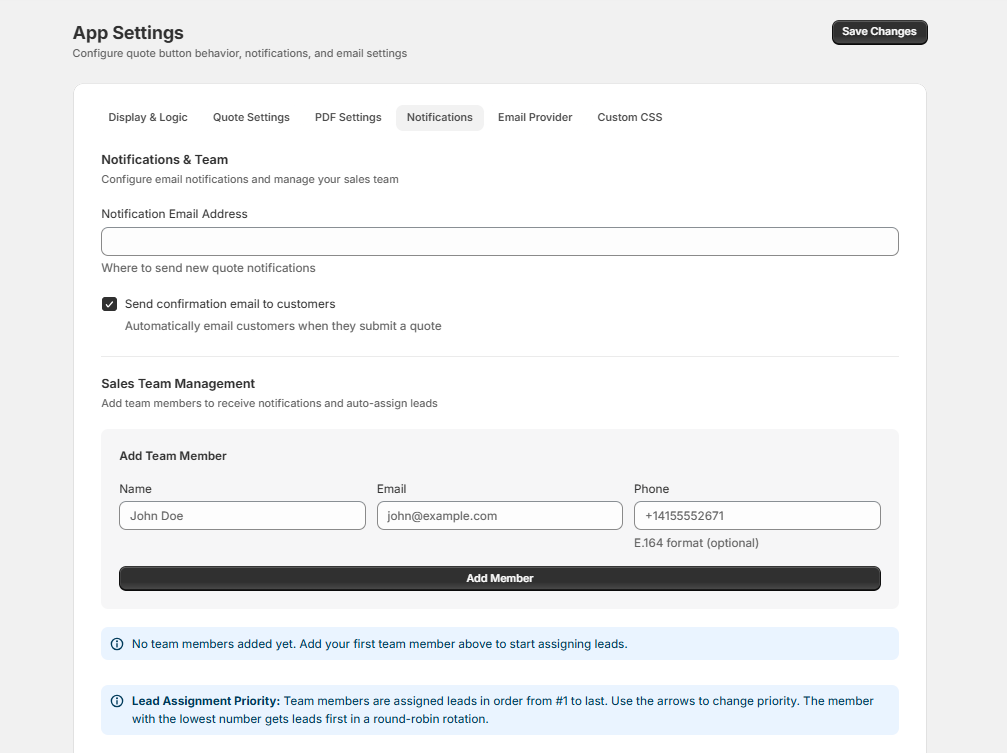Screen dimensions: 1007x753
Task: Switch to the Display & Logic tab
Action: click(x=147, y=117)
